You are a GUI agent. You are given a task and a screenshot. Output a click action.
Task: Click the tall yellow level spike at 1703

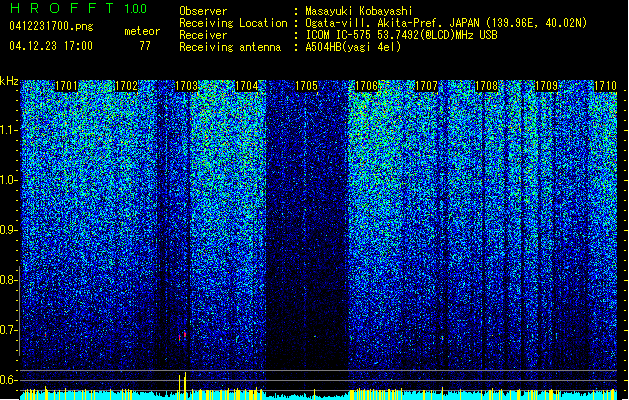tap(185, 384)
